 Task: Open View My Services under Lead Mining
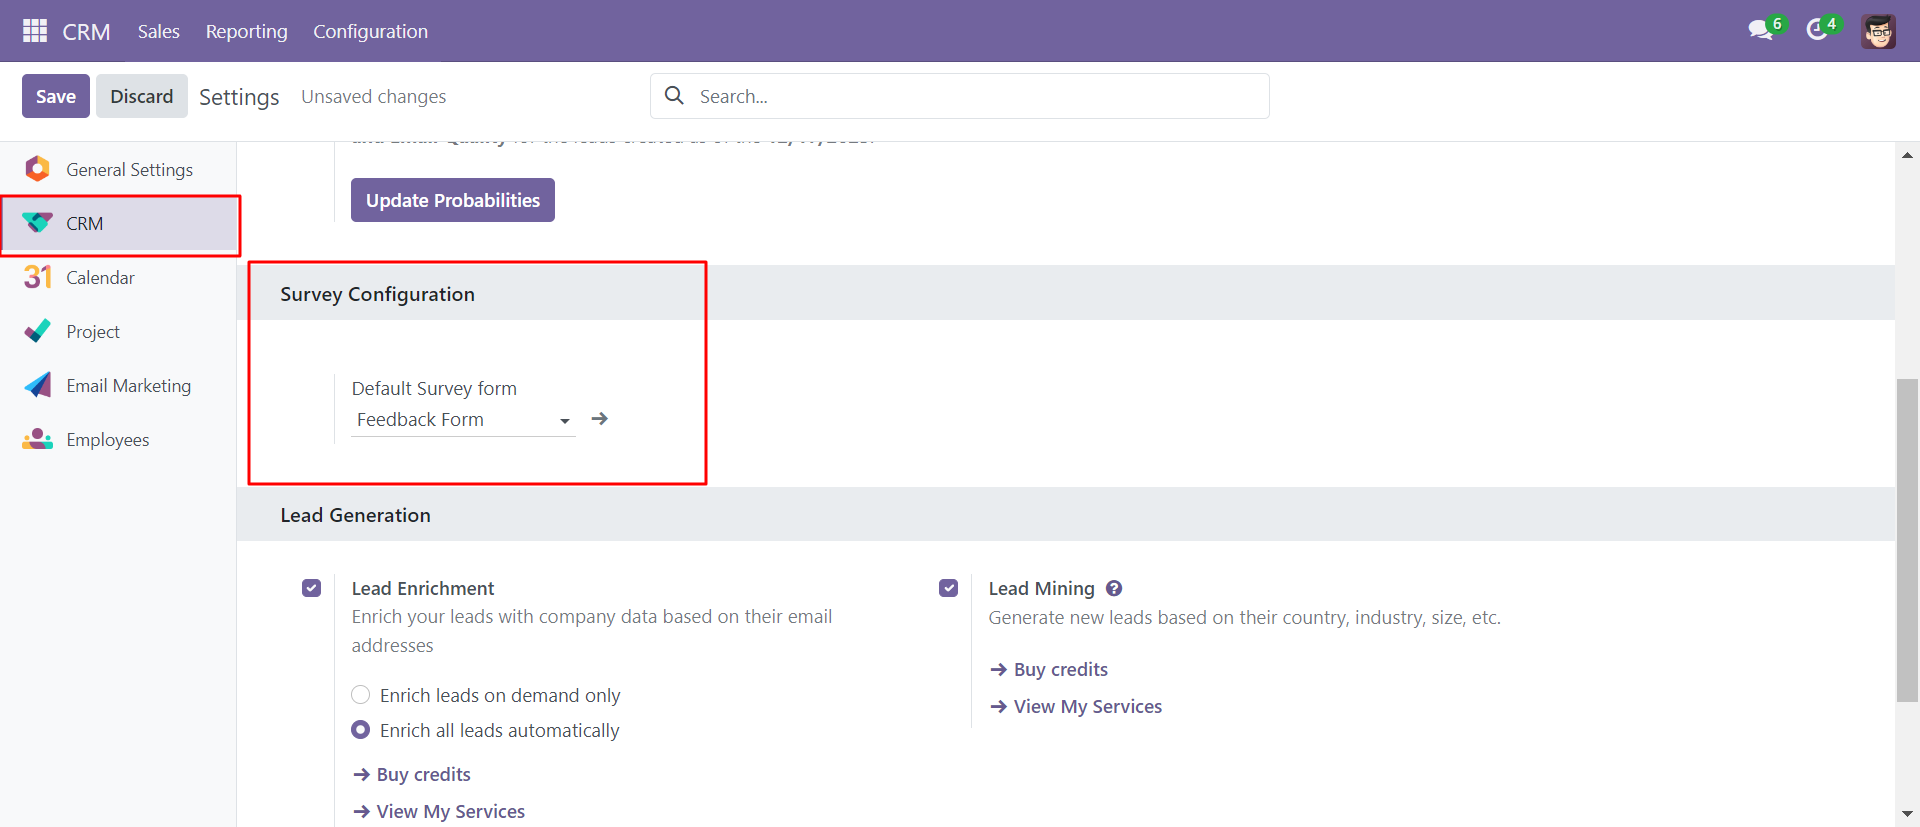(x=1076, y=706)
